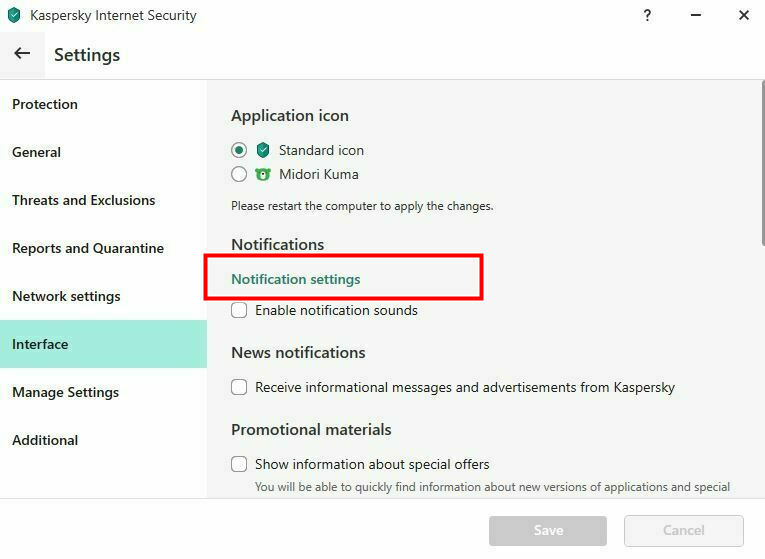Switch to the General section

point(103,152)
